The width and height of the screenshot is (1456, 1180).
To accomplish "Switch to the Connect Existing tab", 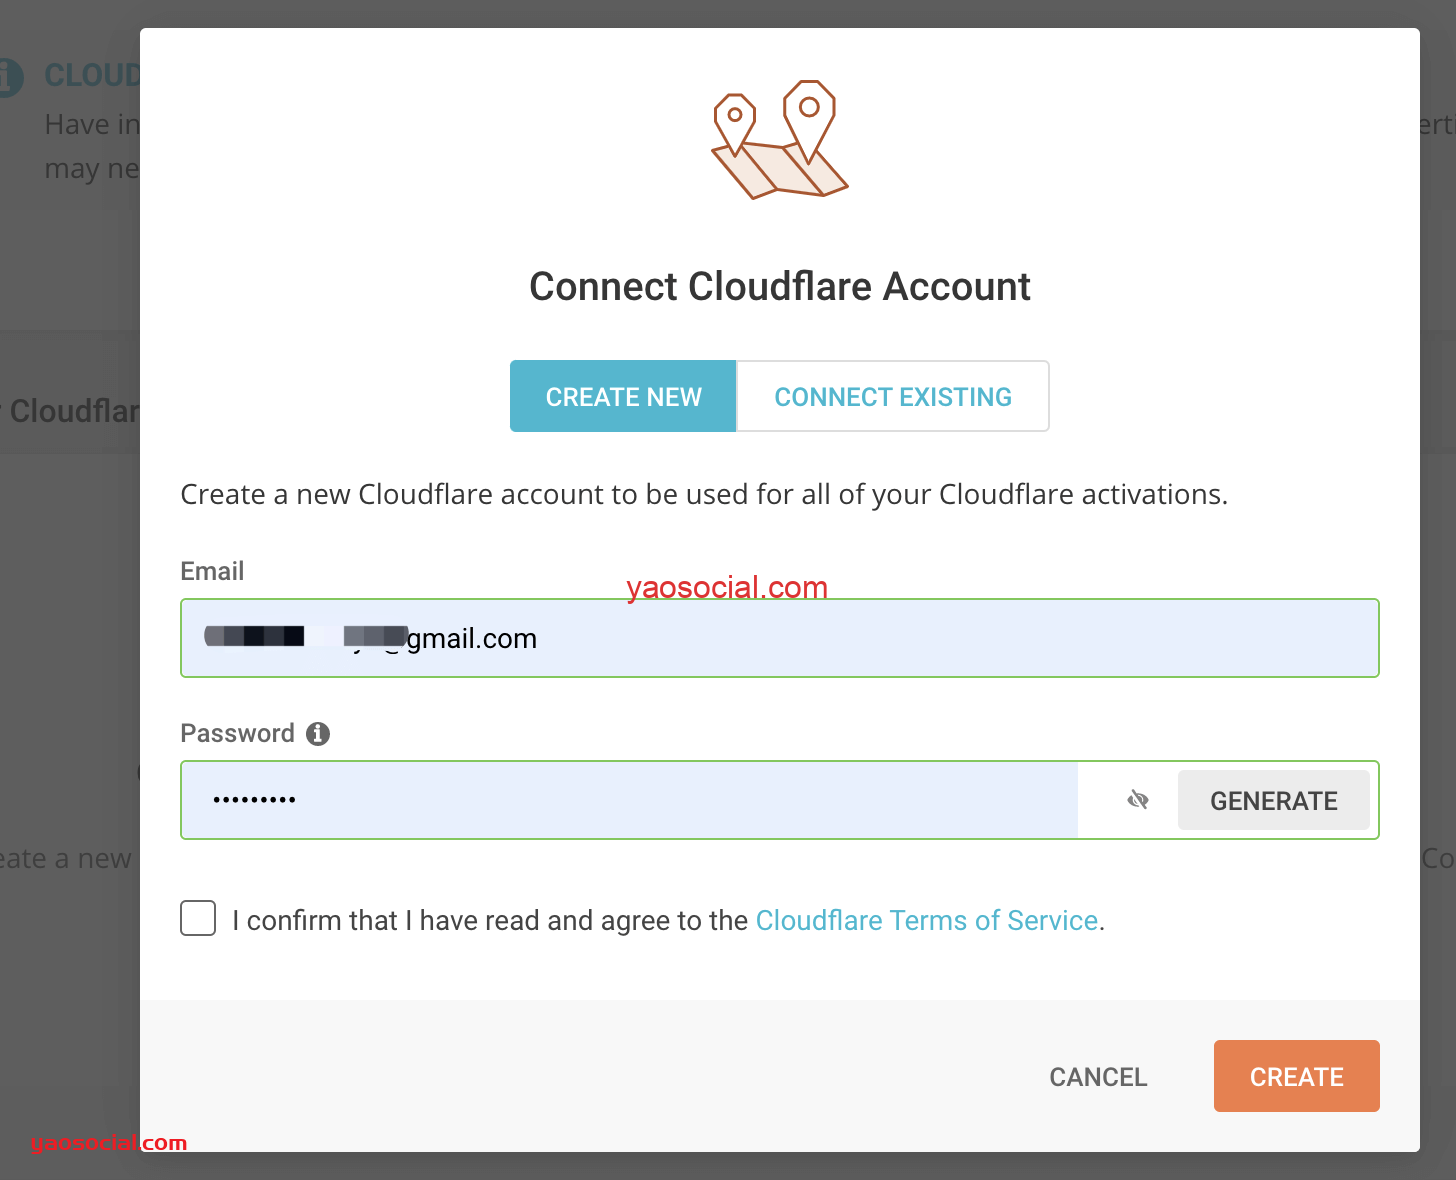I will (893, 397).
